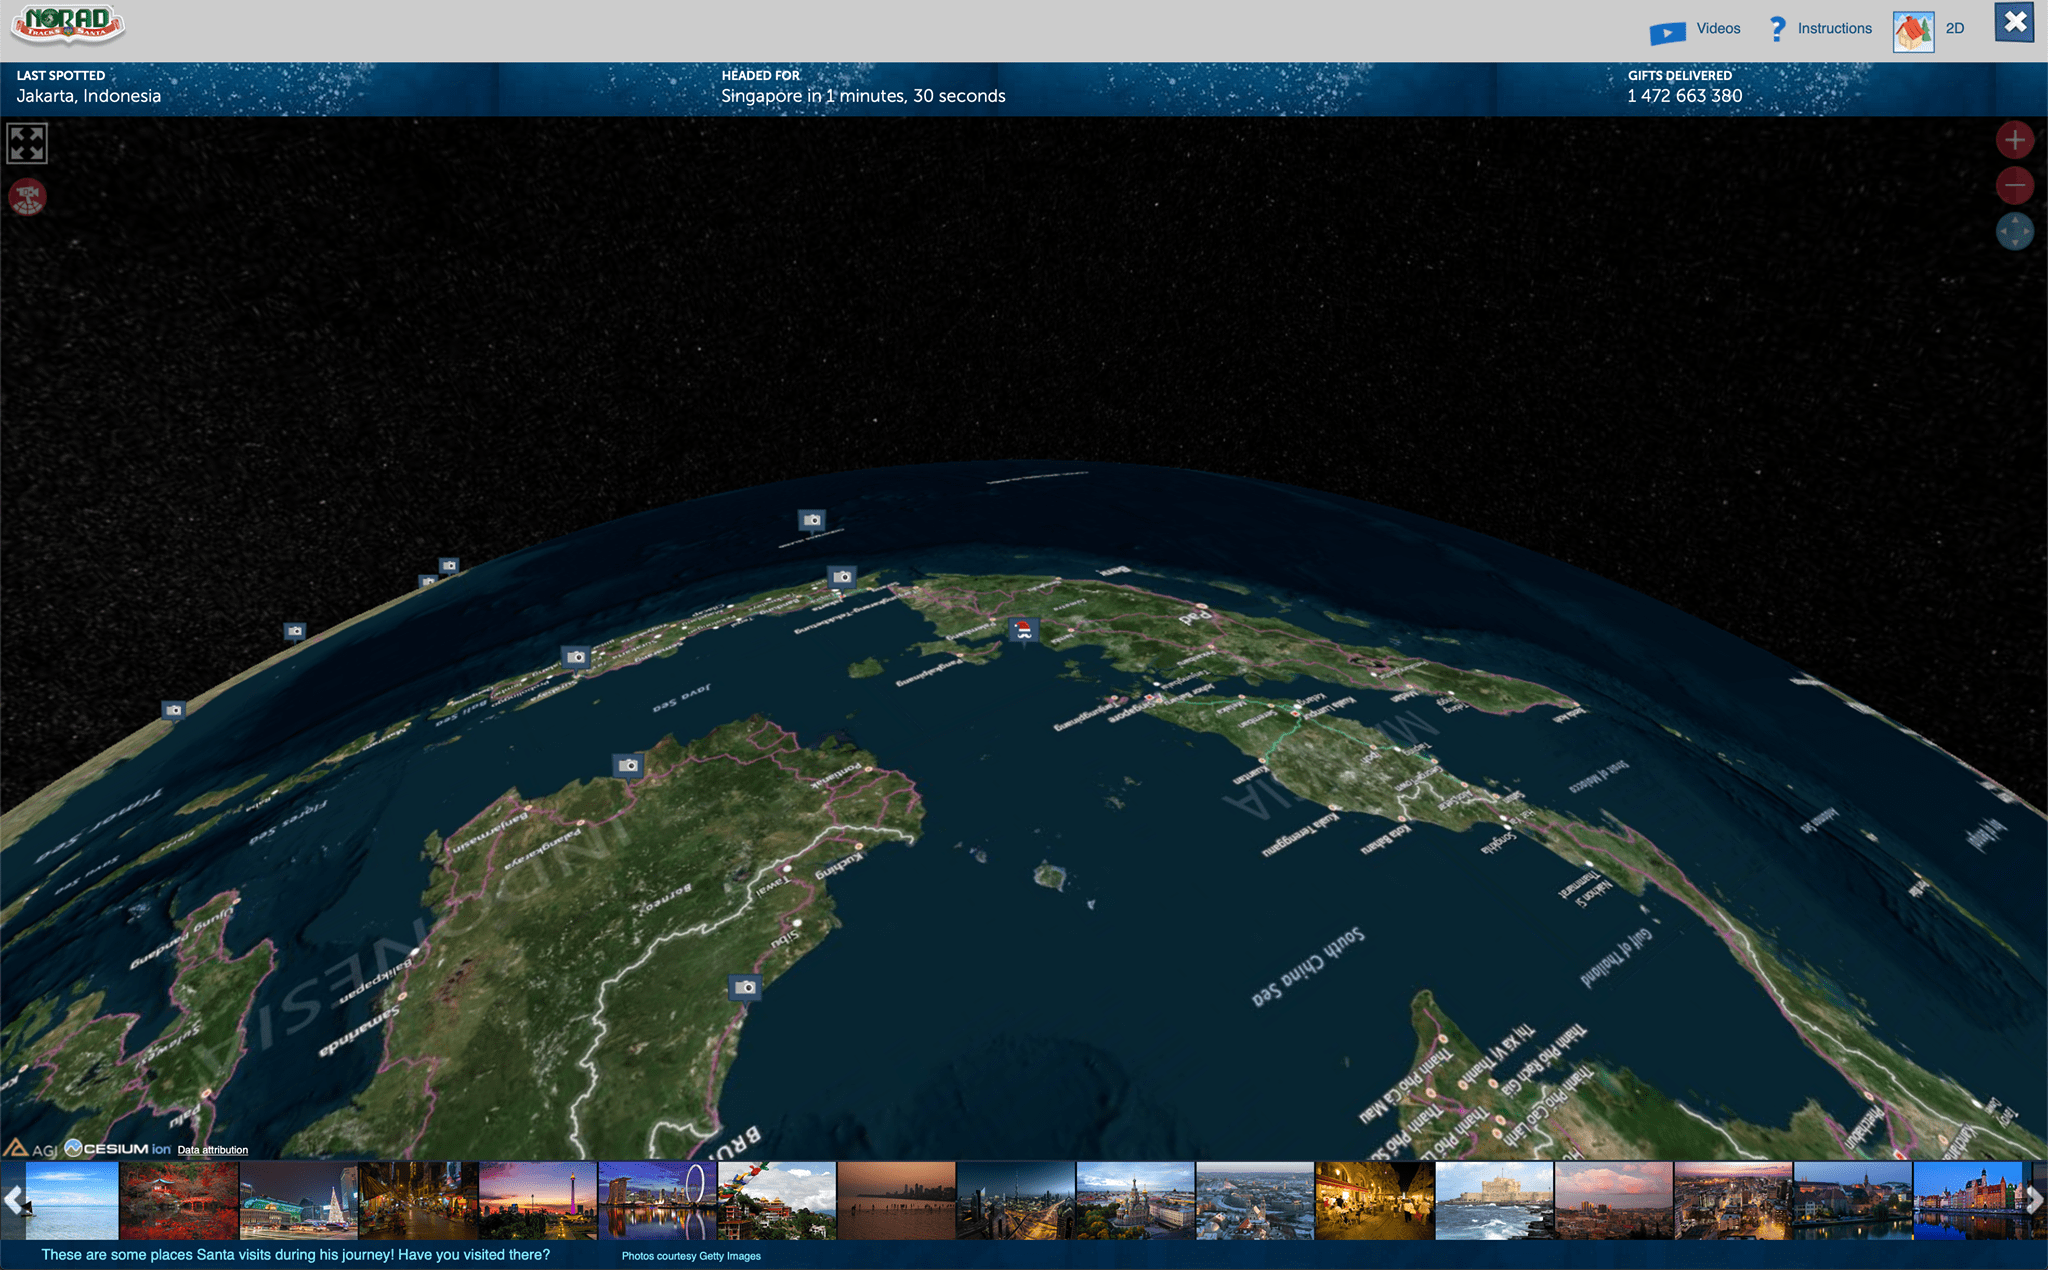
Task: Click the NORAD Tracks Santa logo
Action: [68, 26]
